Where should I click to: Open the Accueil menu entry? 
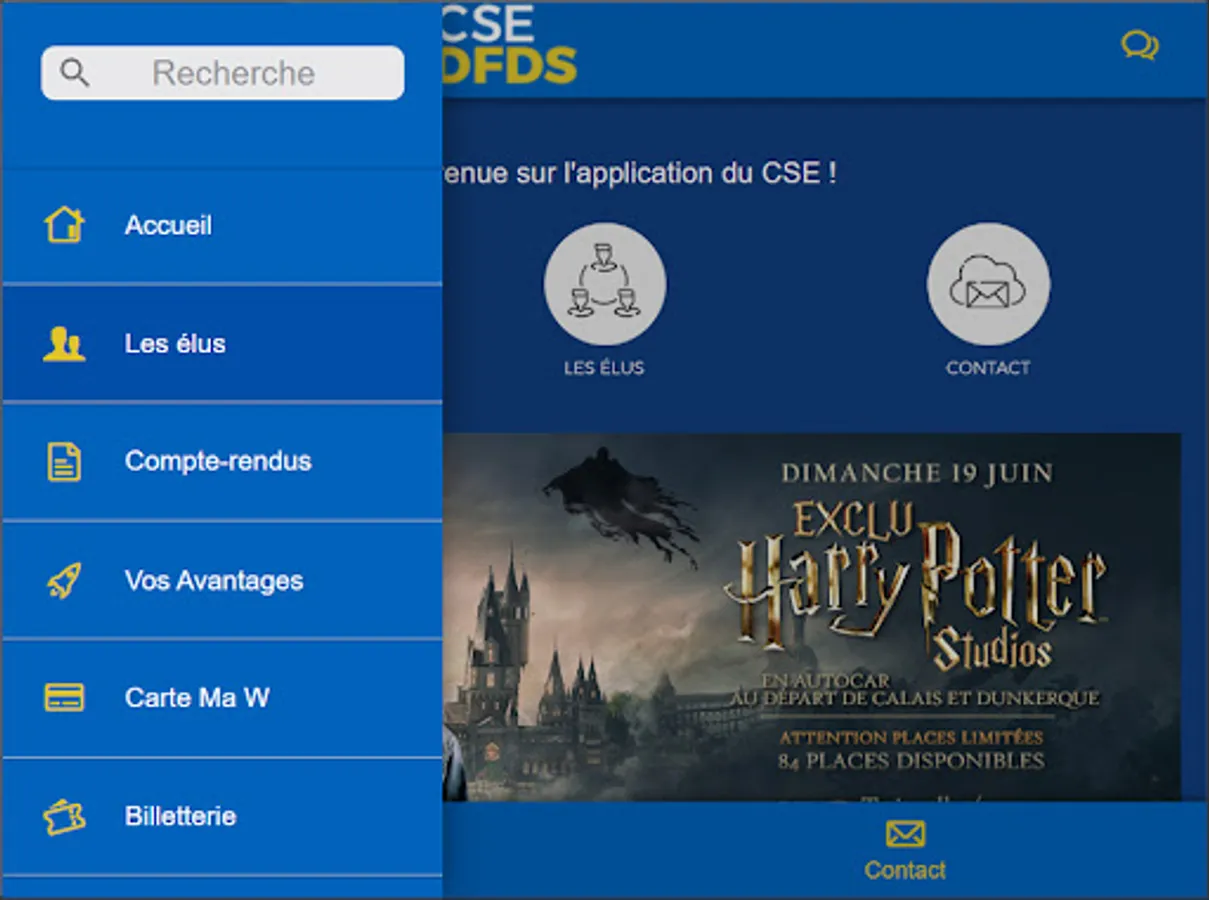(222, 226)
